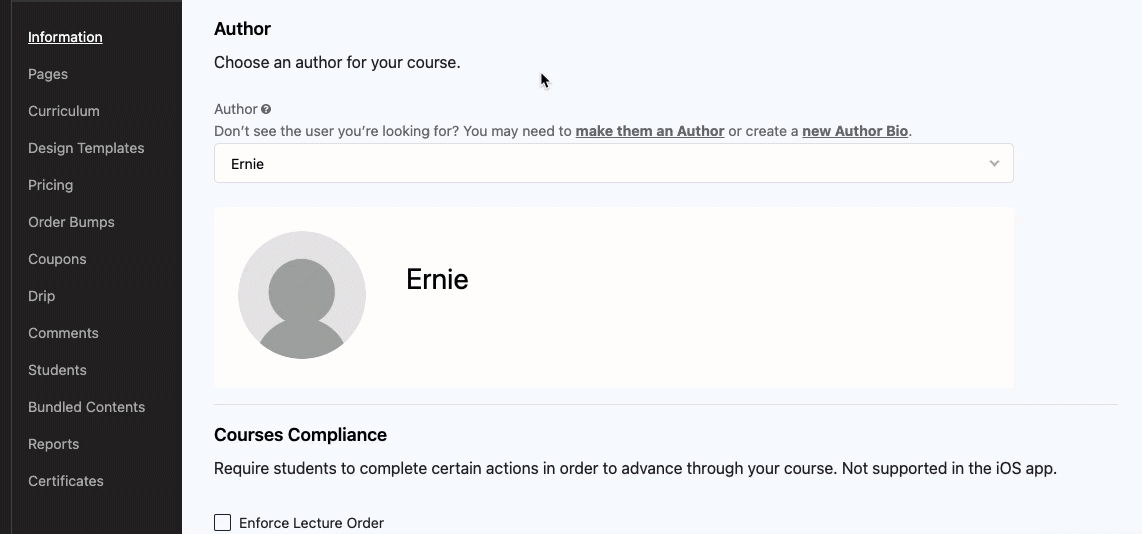This screenshot has width=1142, height=534.
Task: Follow the make them an Author link
Action: (x=650, y=131)
